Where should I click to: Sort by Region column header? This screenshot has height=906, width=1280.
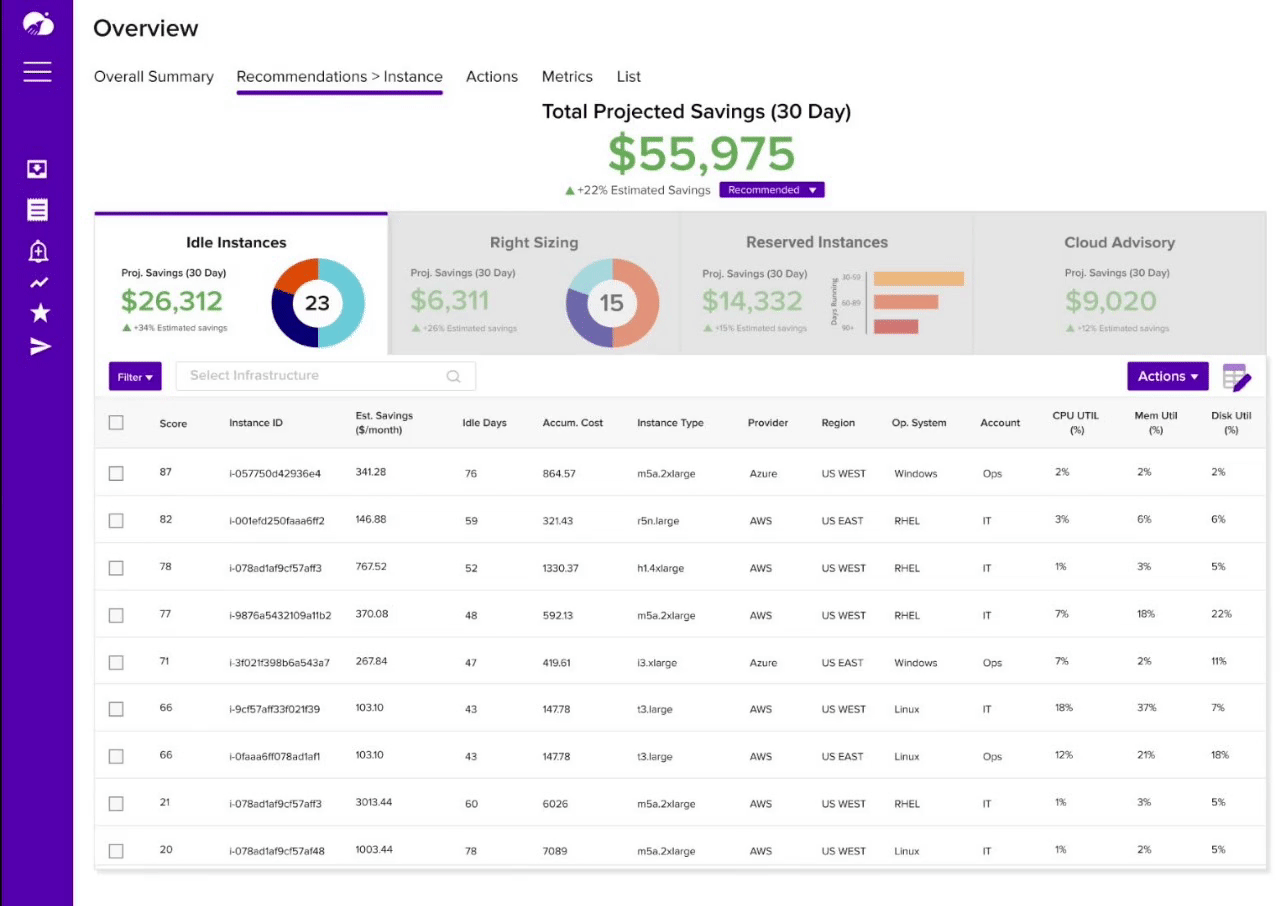838,423
